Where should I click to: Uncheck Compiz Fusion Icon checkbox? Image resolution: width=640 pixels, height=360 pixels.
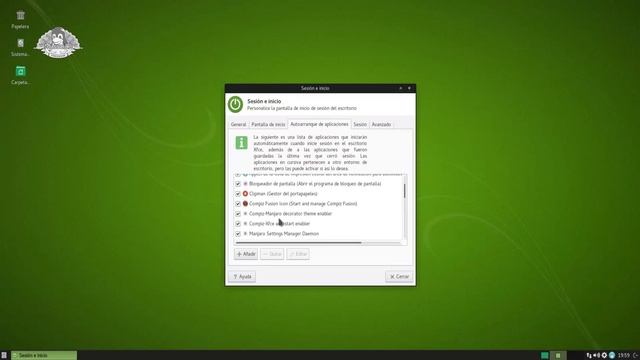[x=238, y=204]
